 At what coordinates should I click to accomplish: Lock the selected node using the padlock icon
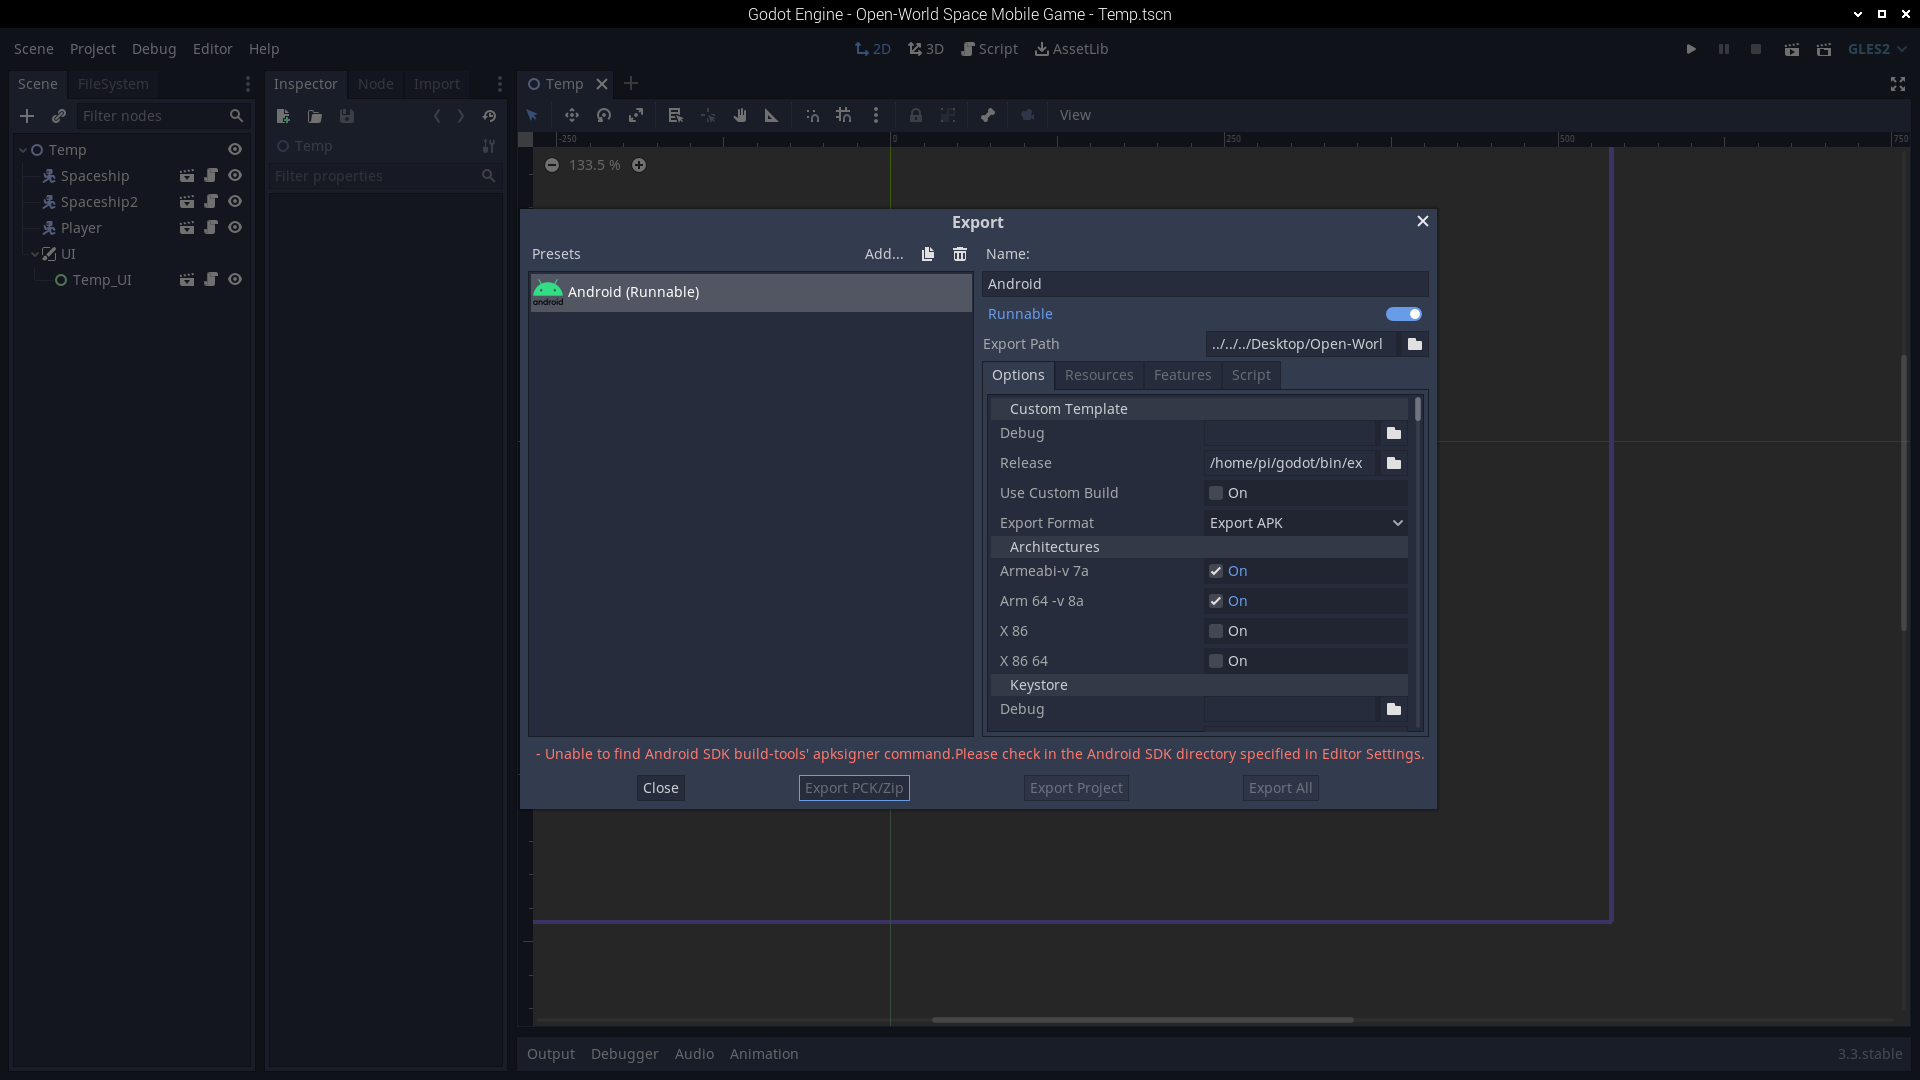pyautogui.click(x=916, y=115)
